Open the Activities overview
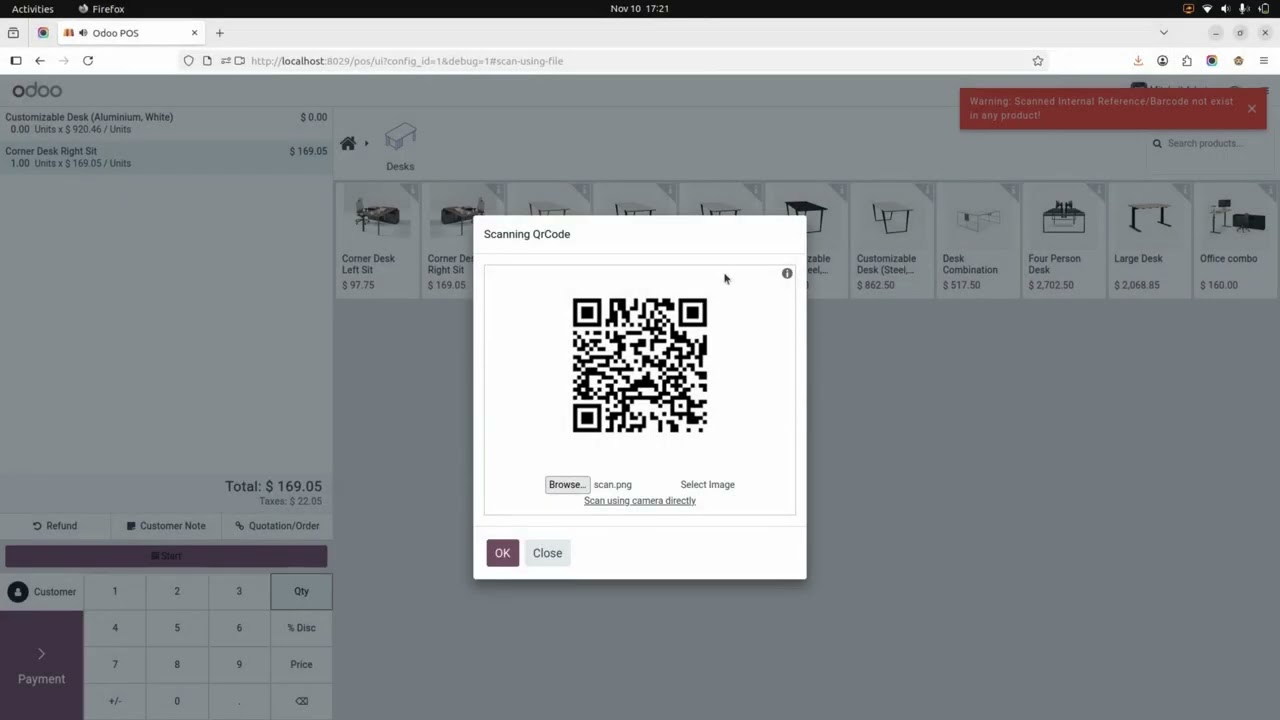 (x=33, y=9)
